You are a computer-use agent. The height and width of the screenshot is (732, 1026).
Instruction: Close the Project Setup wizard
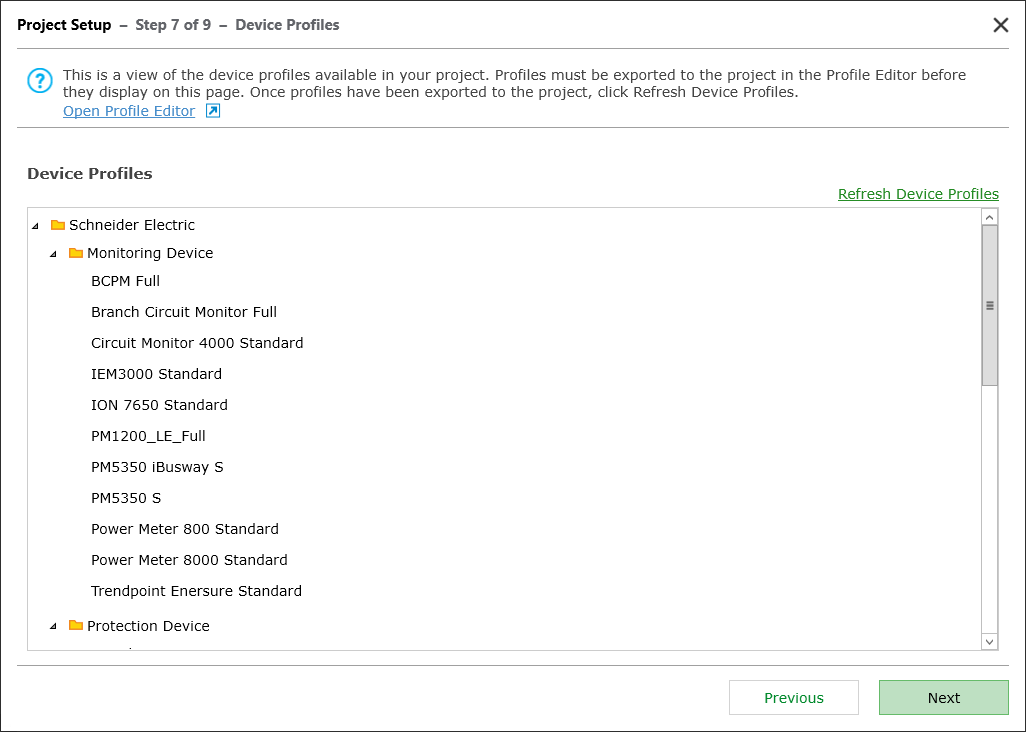(1001, 25)
